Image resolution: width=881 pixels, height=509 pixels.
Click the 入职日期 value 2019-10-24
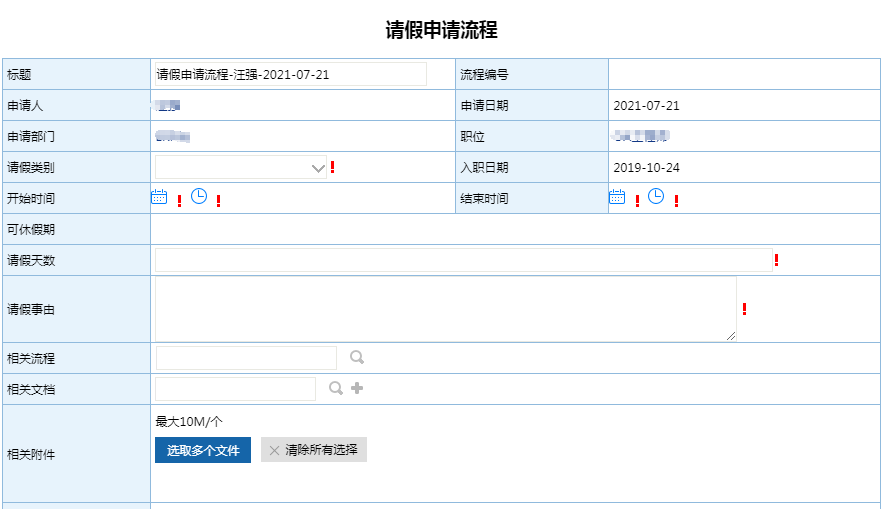[646, 167]
